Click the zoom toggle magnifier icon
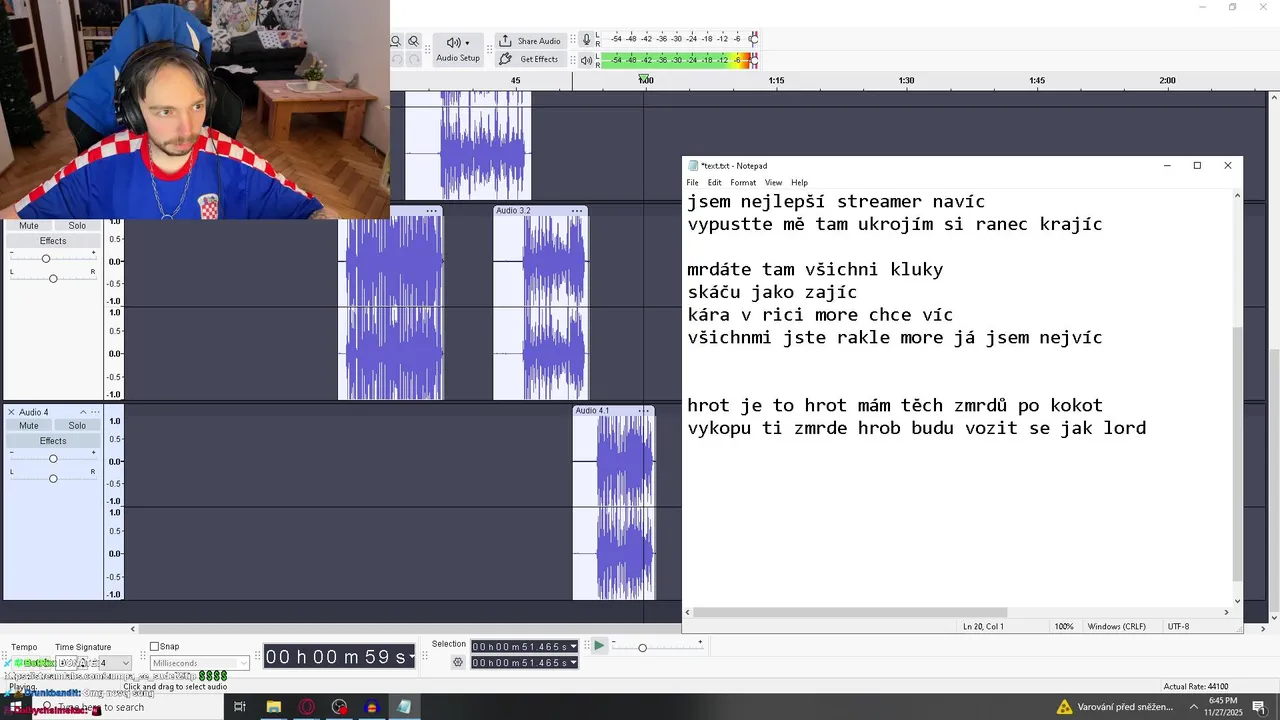 point(413,41)
